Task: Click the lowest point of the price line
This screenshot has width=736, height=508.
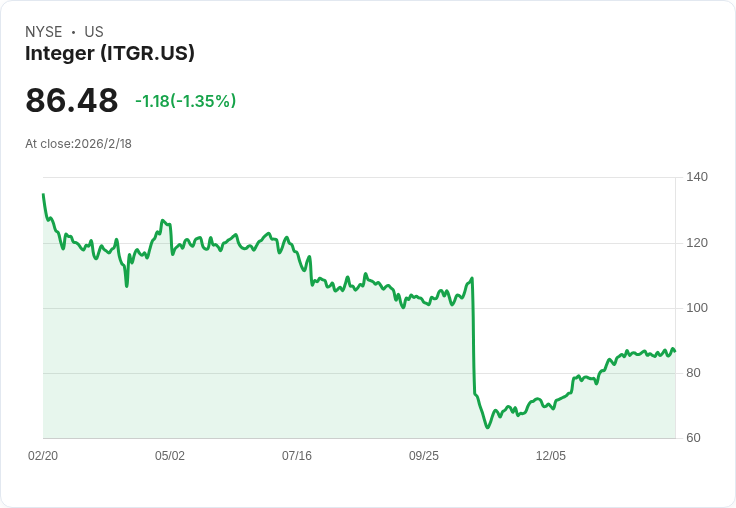Action: click(x=488, y=427)
